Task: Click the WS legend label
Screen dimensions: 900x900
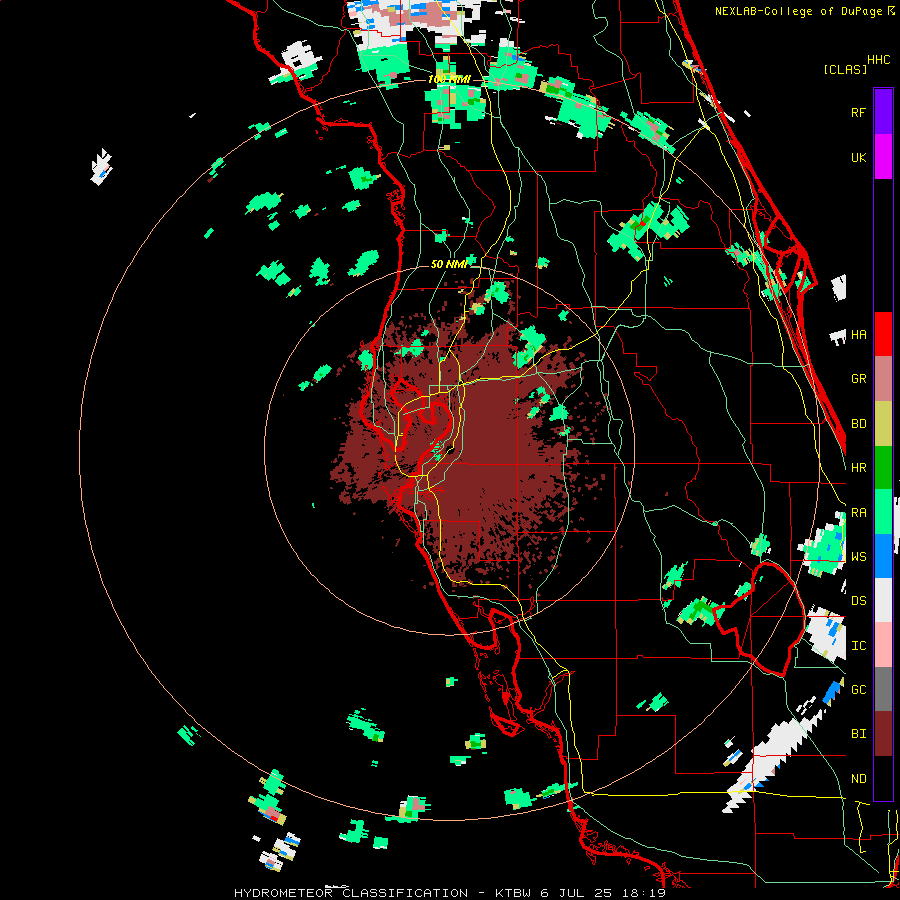Action: click(x=858, y=557)
